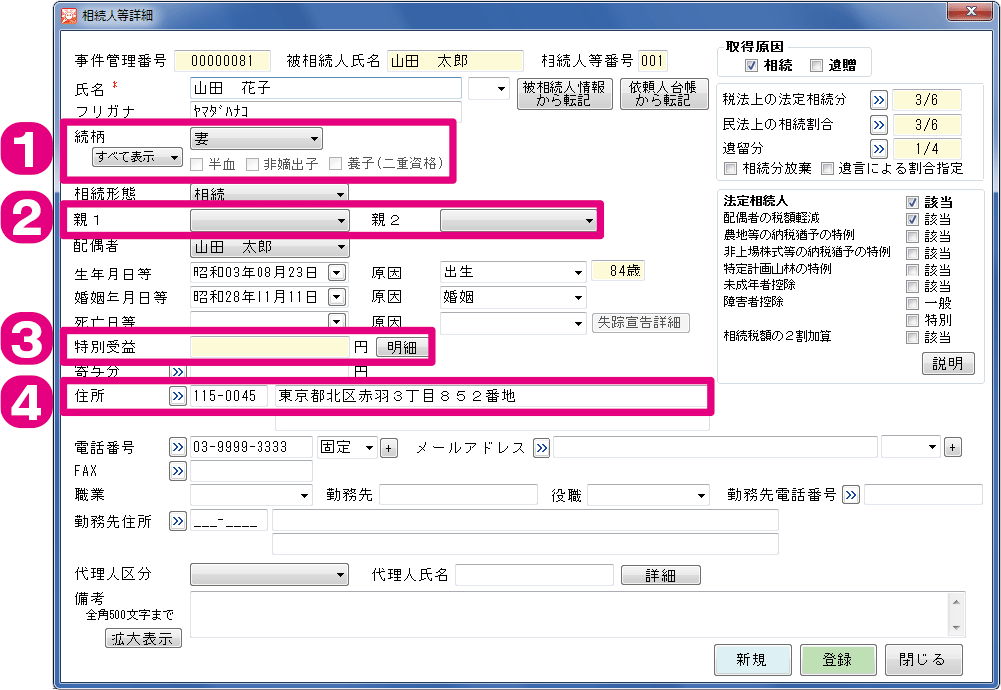Open the 生年月日等 date picker dropdown
1001x690 pixels.
coord(336,272)
